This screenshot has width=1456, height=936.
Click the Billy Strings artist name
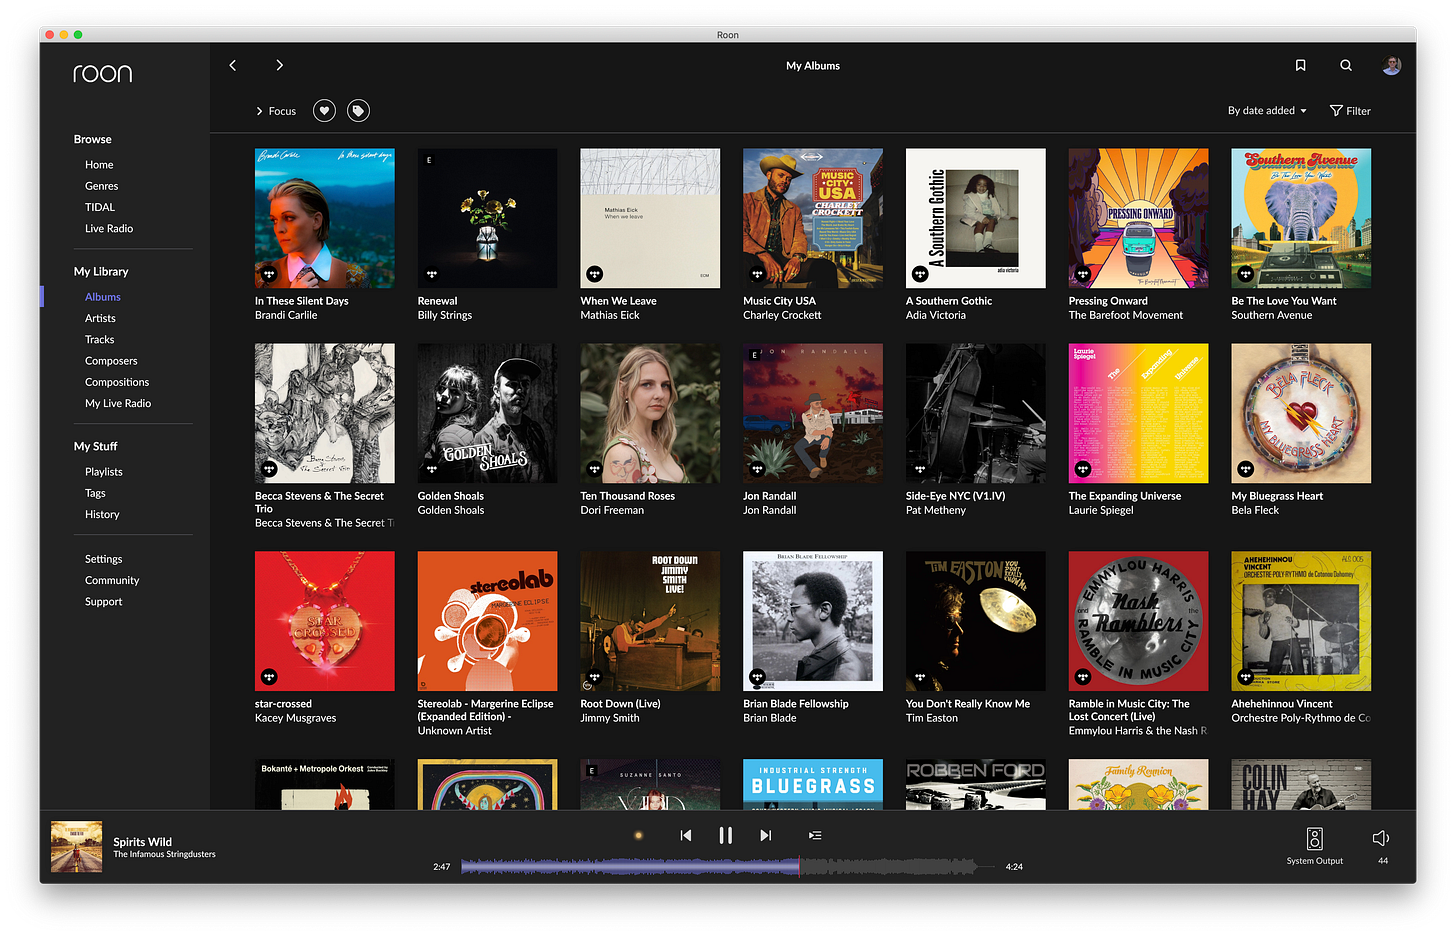pyautogui.click(x=445, y=315)
